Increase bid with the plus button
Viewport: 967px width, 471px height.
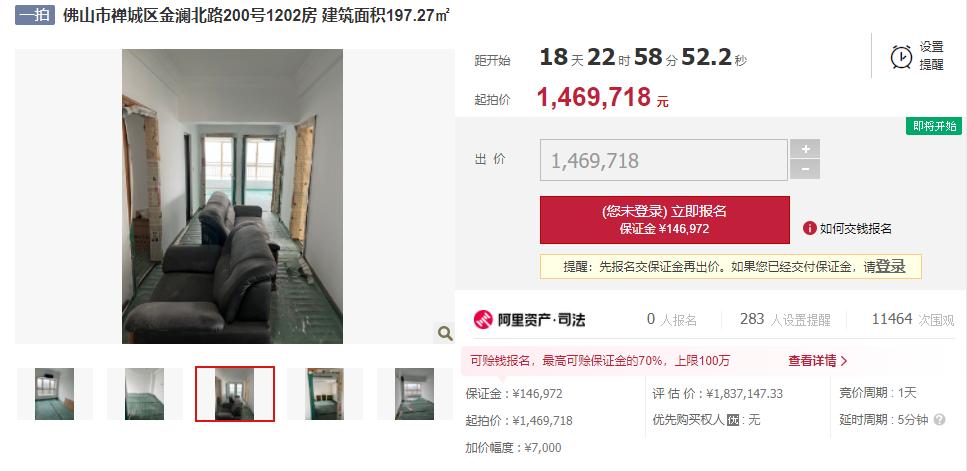[x=805, y=149]
